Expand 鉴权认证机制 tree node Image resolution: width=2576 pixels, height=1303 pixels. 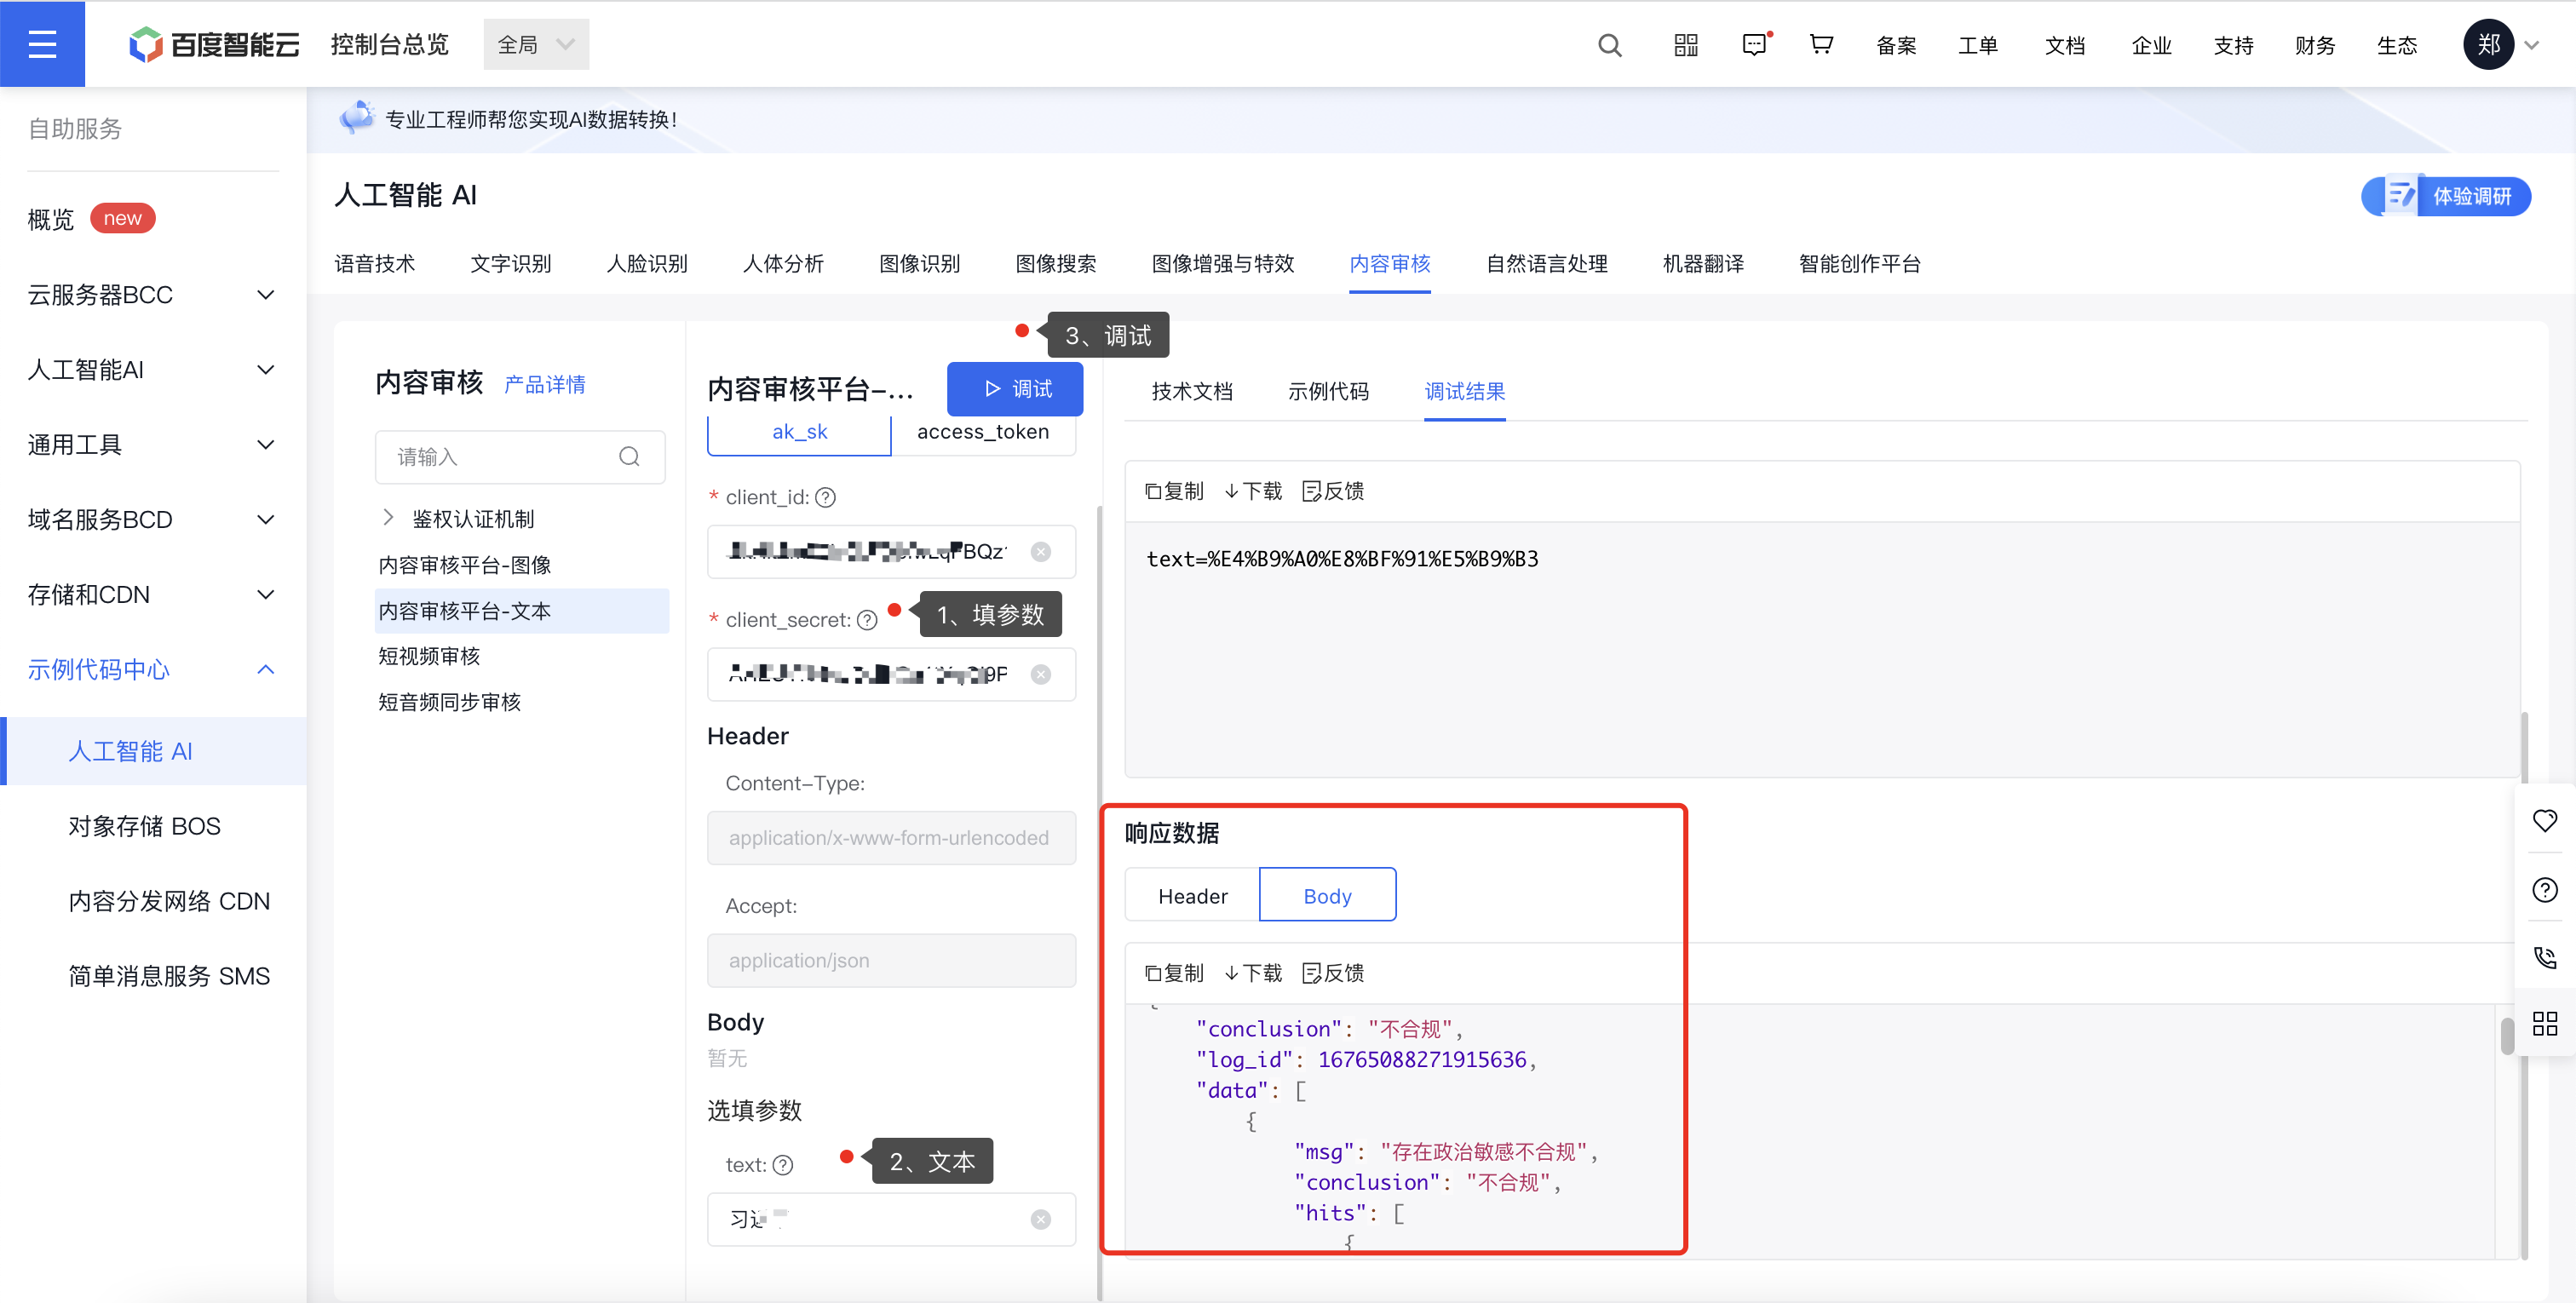pos(388,517)
